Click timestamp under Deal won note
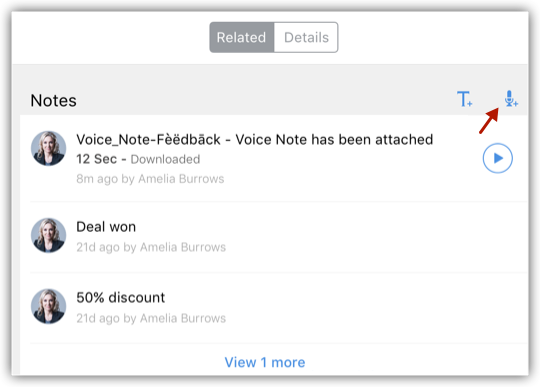Image resolution: width=540 pixels, height=387 pixels. pos(151,247)
